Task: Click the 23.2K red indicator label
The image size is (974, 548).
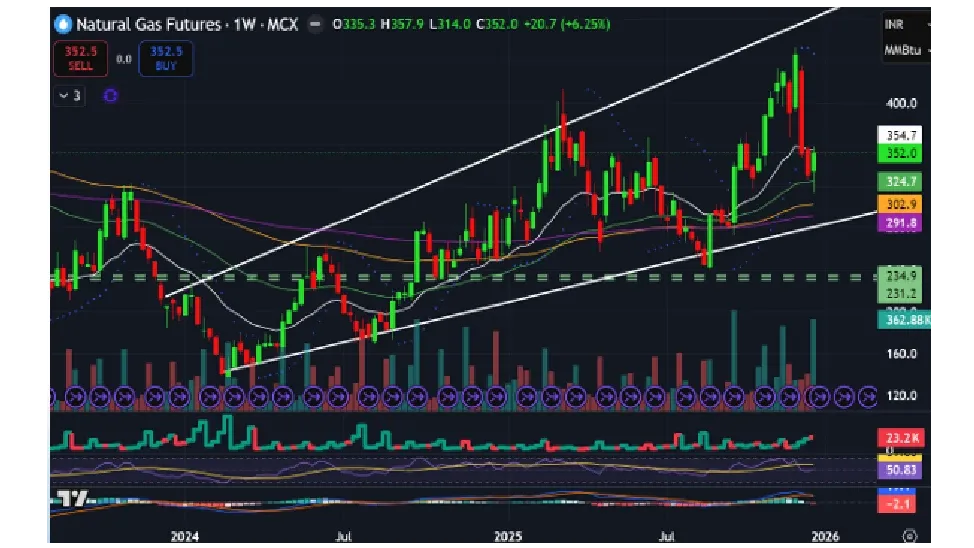Action: point(900,438)
